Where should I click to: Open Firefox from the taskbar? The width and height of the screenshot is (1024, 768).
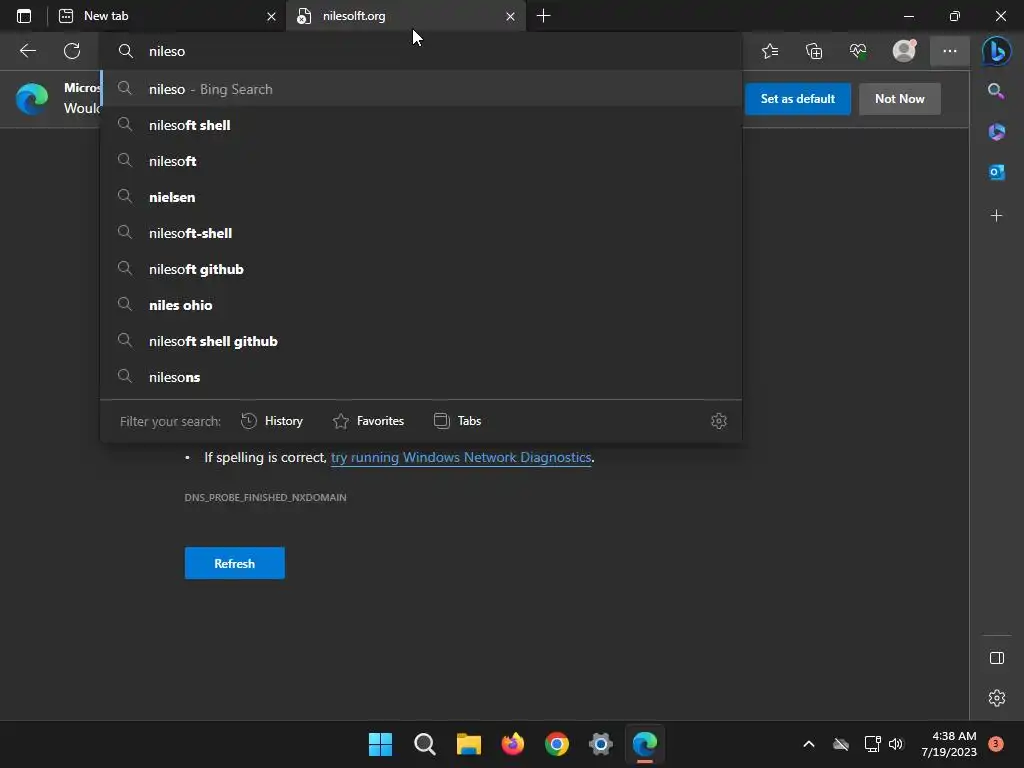(513, 744)
